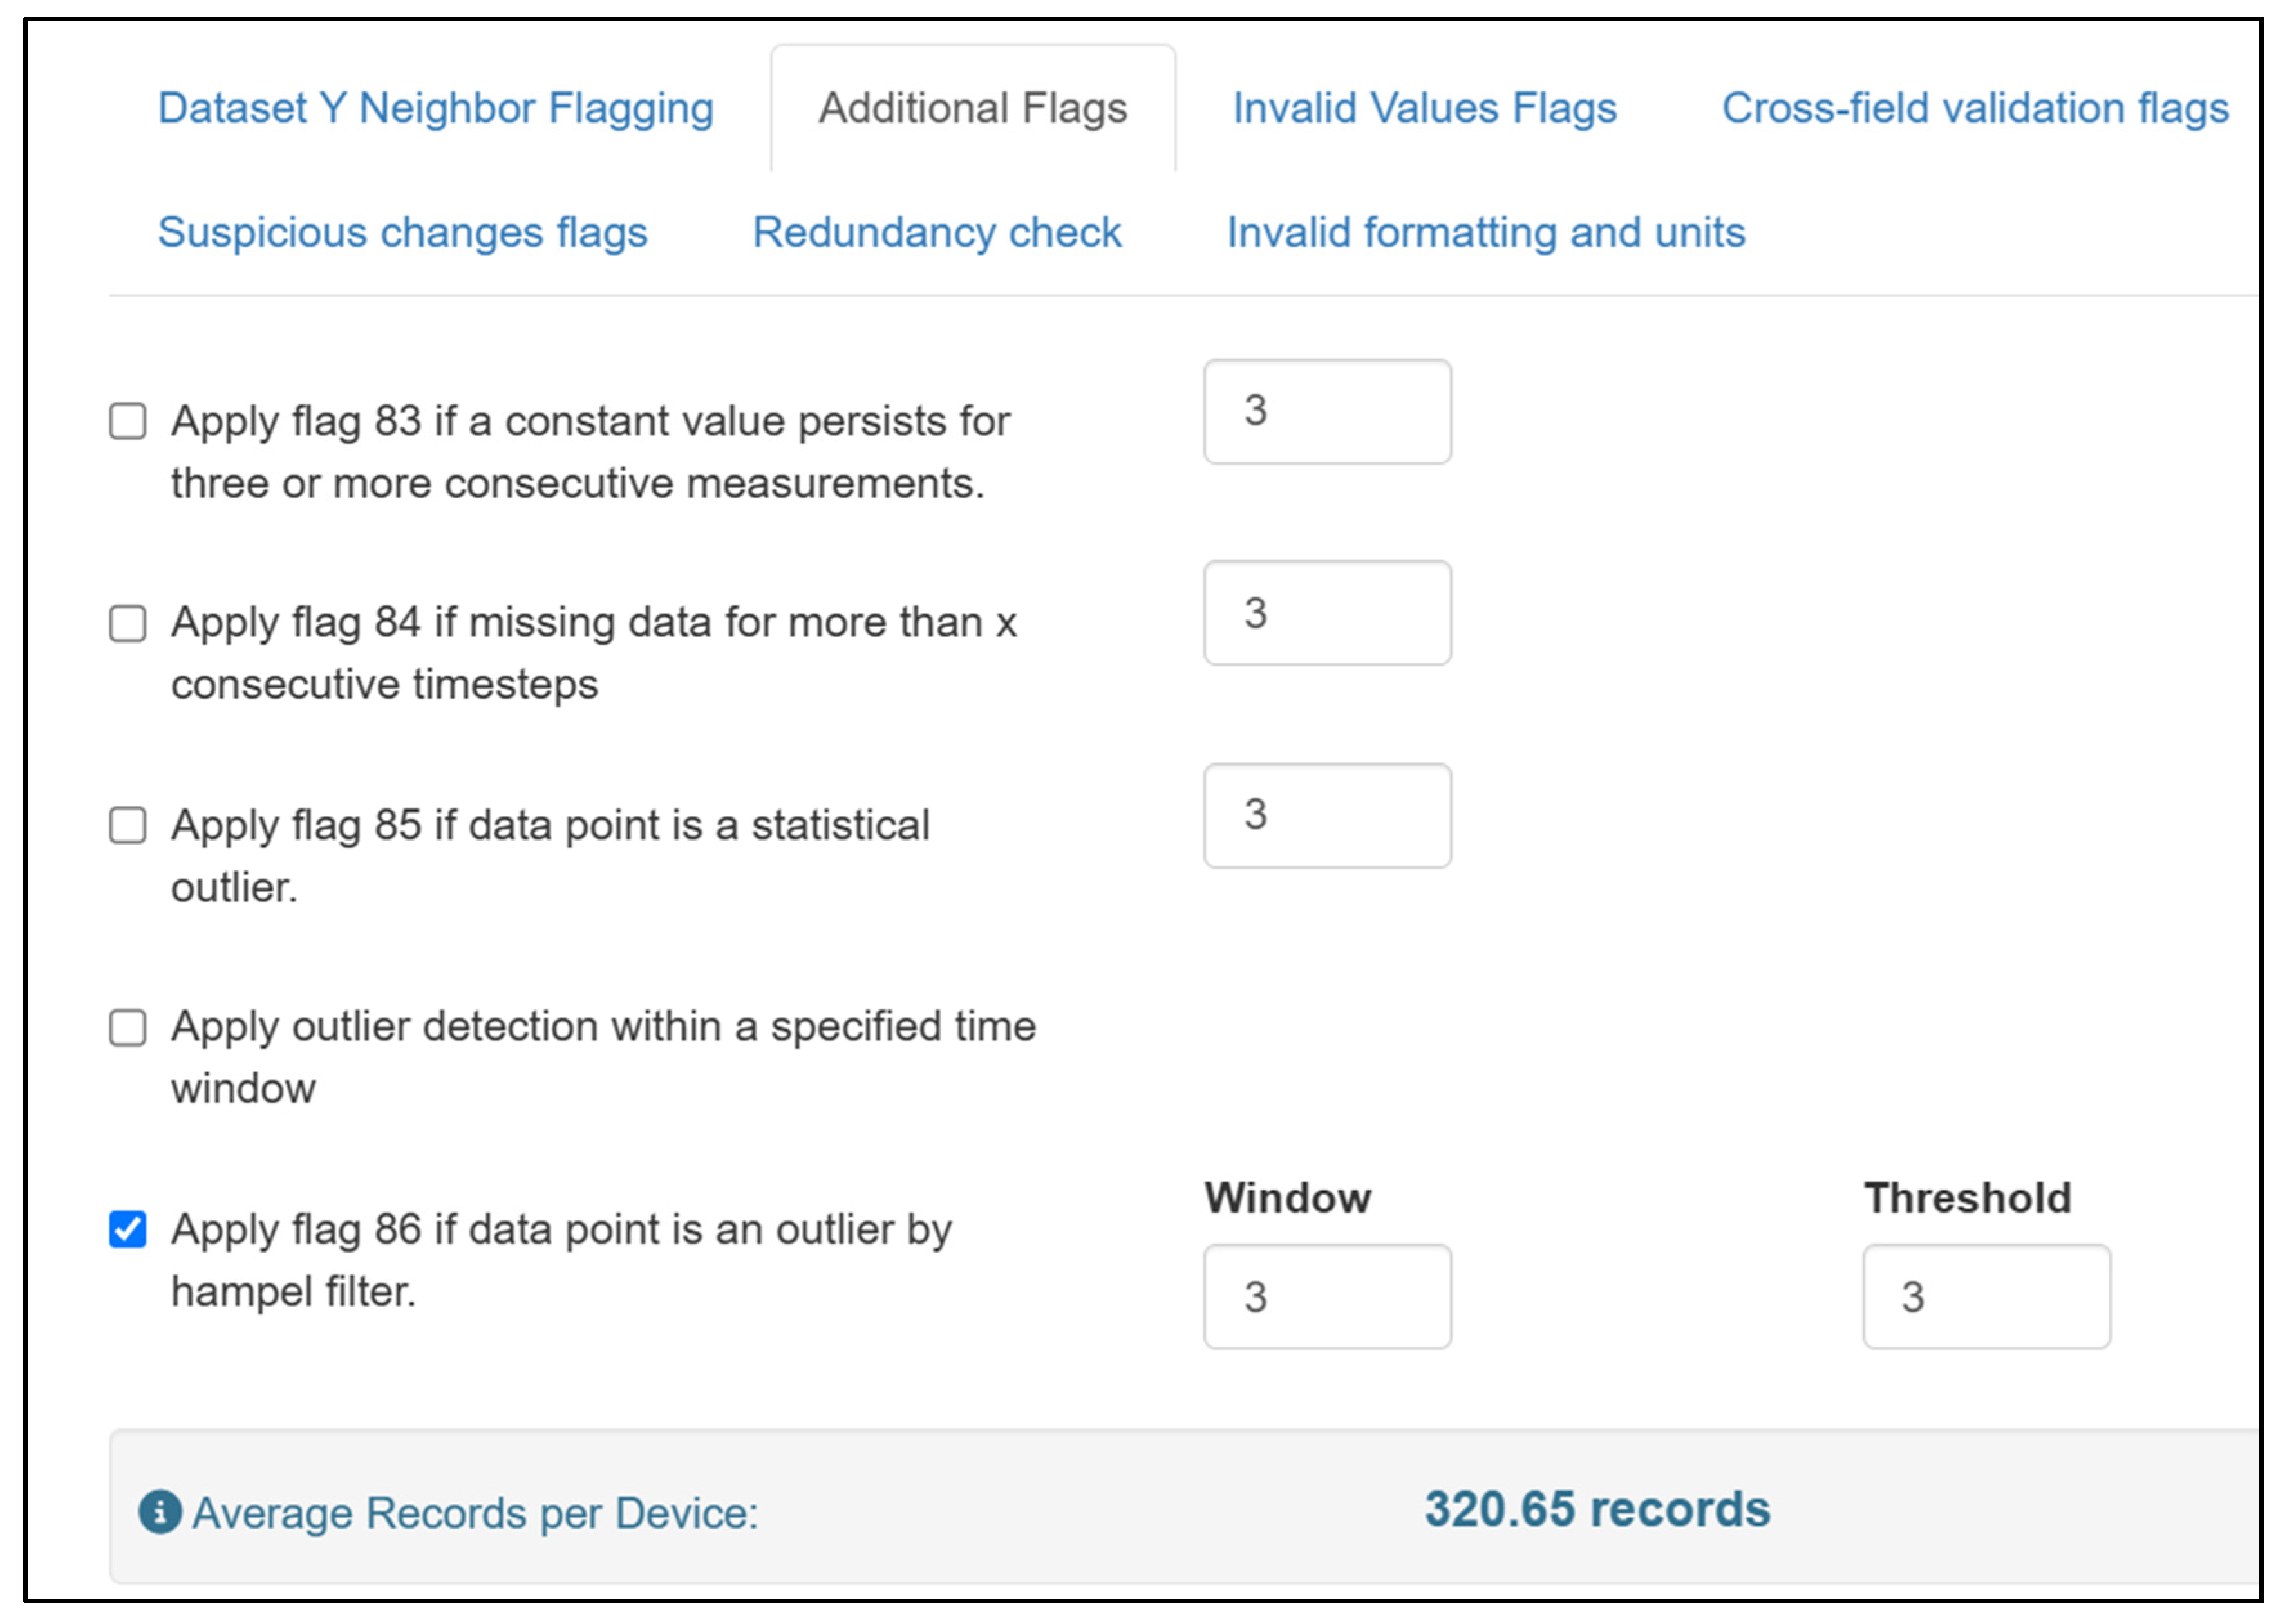Click the 320.65 records value text
This screenshot has height=1624, width=2287.
click(x=1597, y=1509)
